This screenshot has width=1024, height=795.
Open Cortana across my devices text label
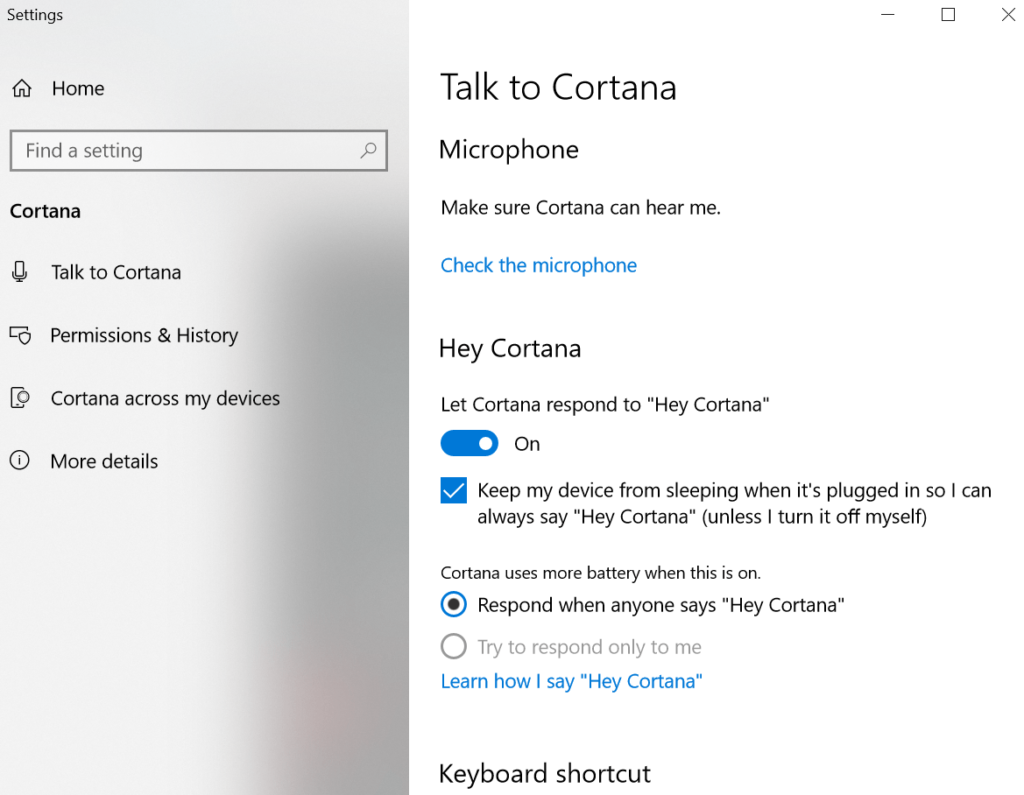click(x=165, y=398)
